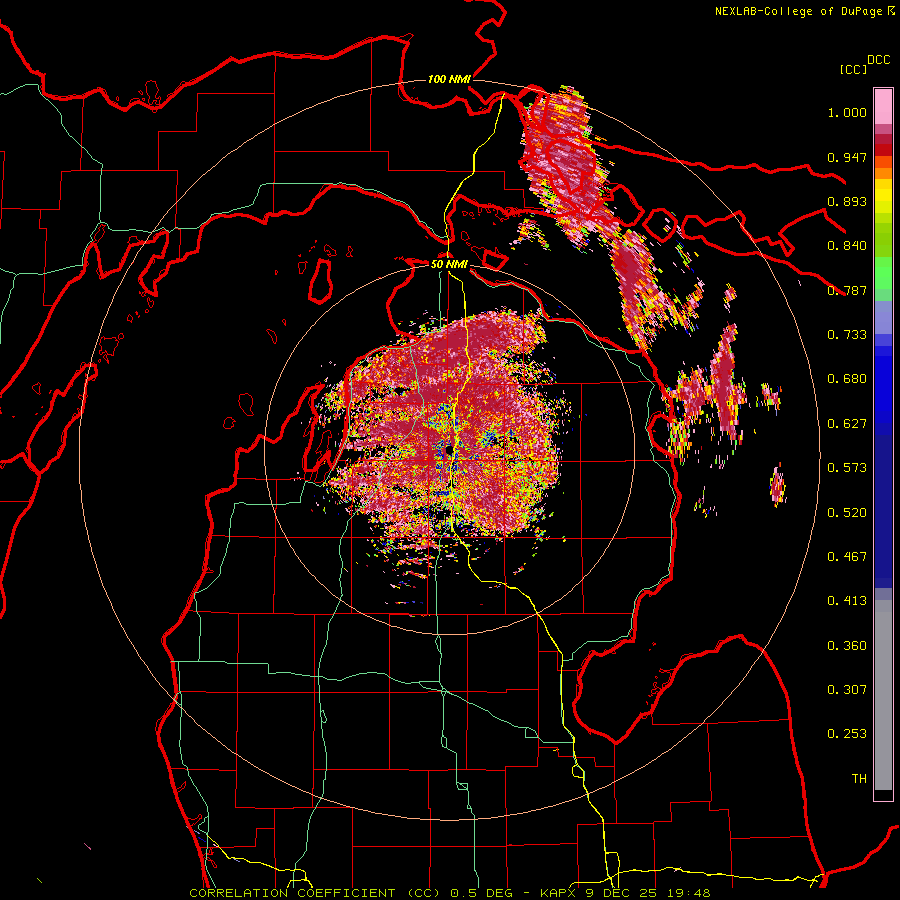Screen dimensions: 900x900
Task: Click the 50 NMI range ring label
Action: 449,264
